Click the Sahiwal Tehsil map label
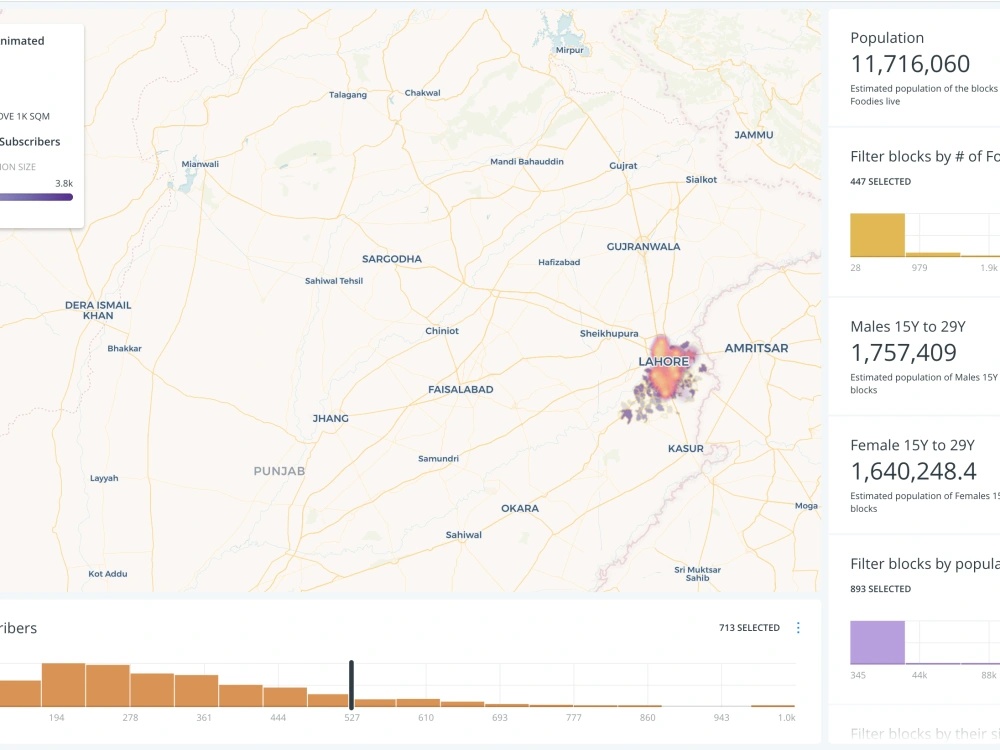The width and height of the screenshot is (1000, 750). [334, 281]
